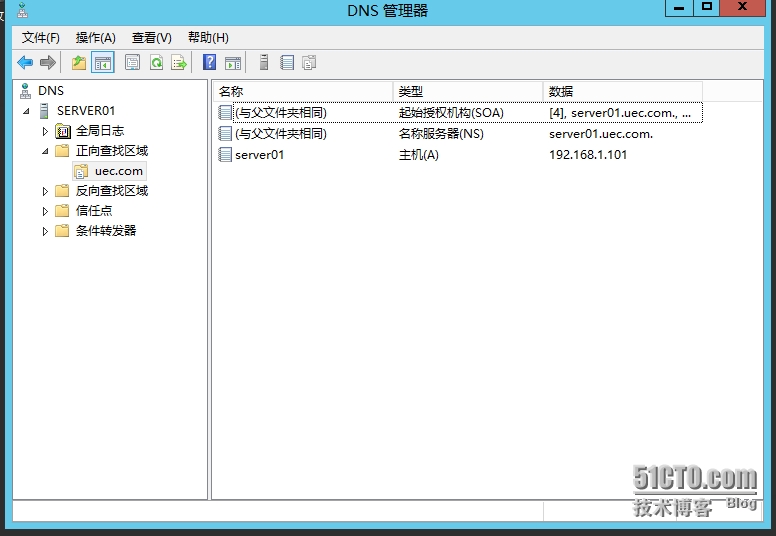The image size is (776, 536).
Task: Select the 主机(A) type cell
Action: [x=419, y=155]
